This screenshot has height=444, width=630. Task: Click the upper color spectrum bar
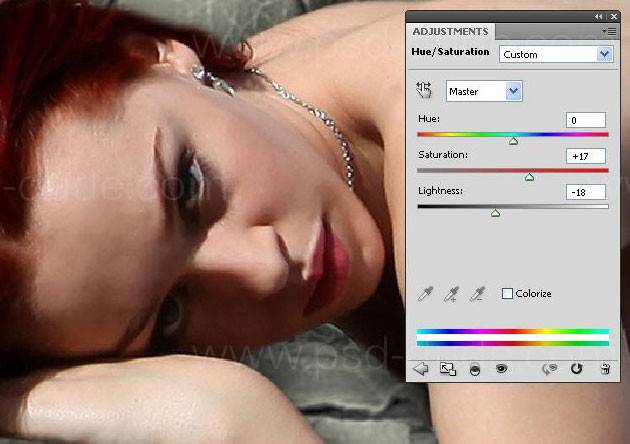click(513, 331)
